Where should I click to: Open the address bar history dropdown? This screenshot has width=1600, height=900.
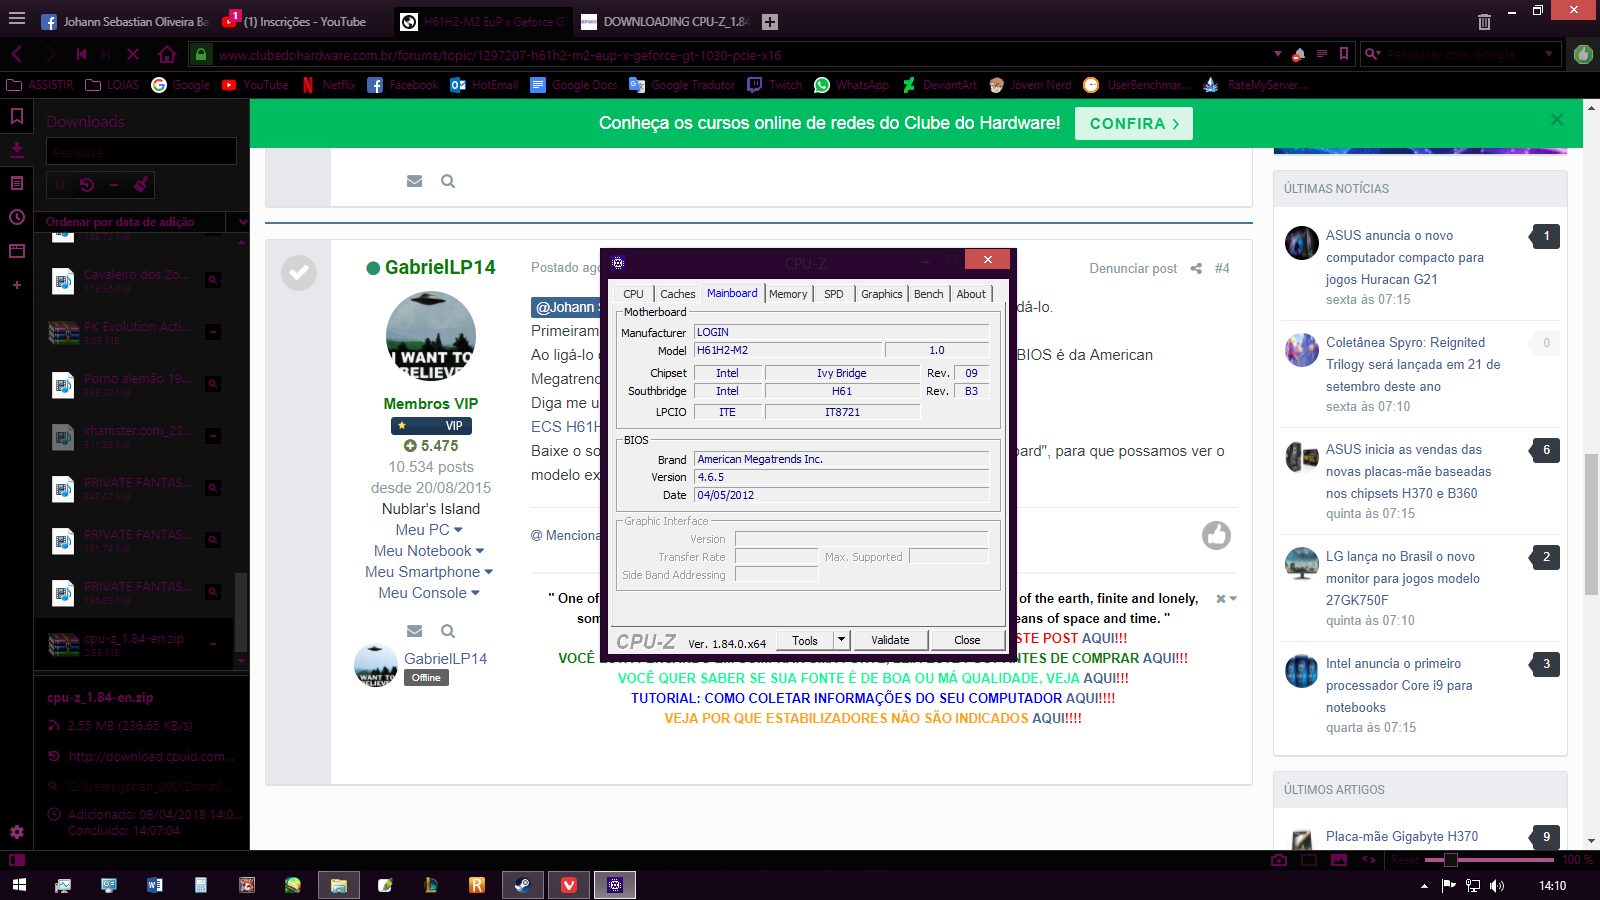coord(1278,54)
